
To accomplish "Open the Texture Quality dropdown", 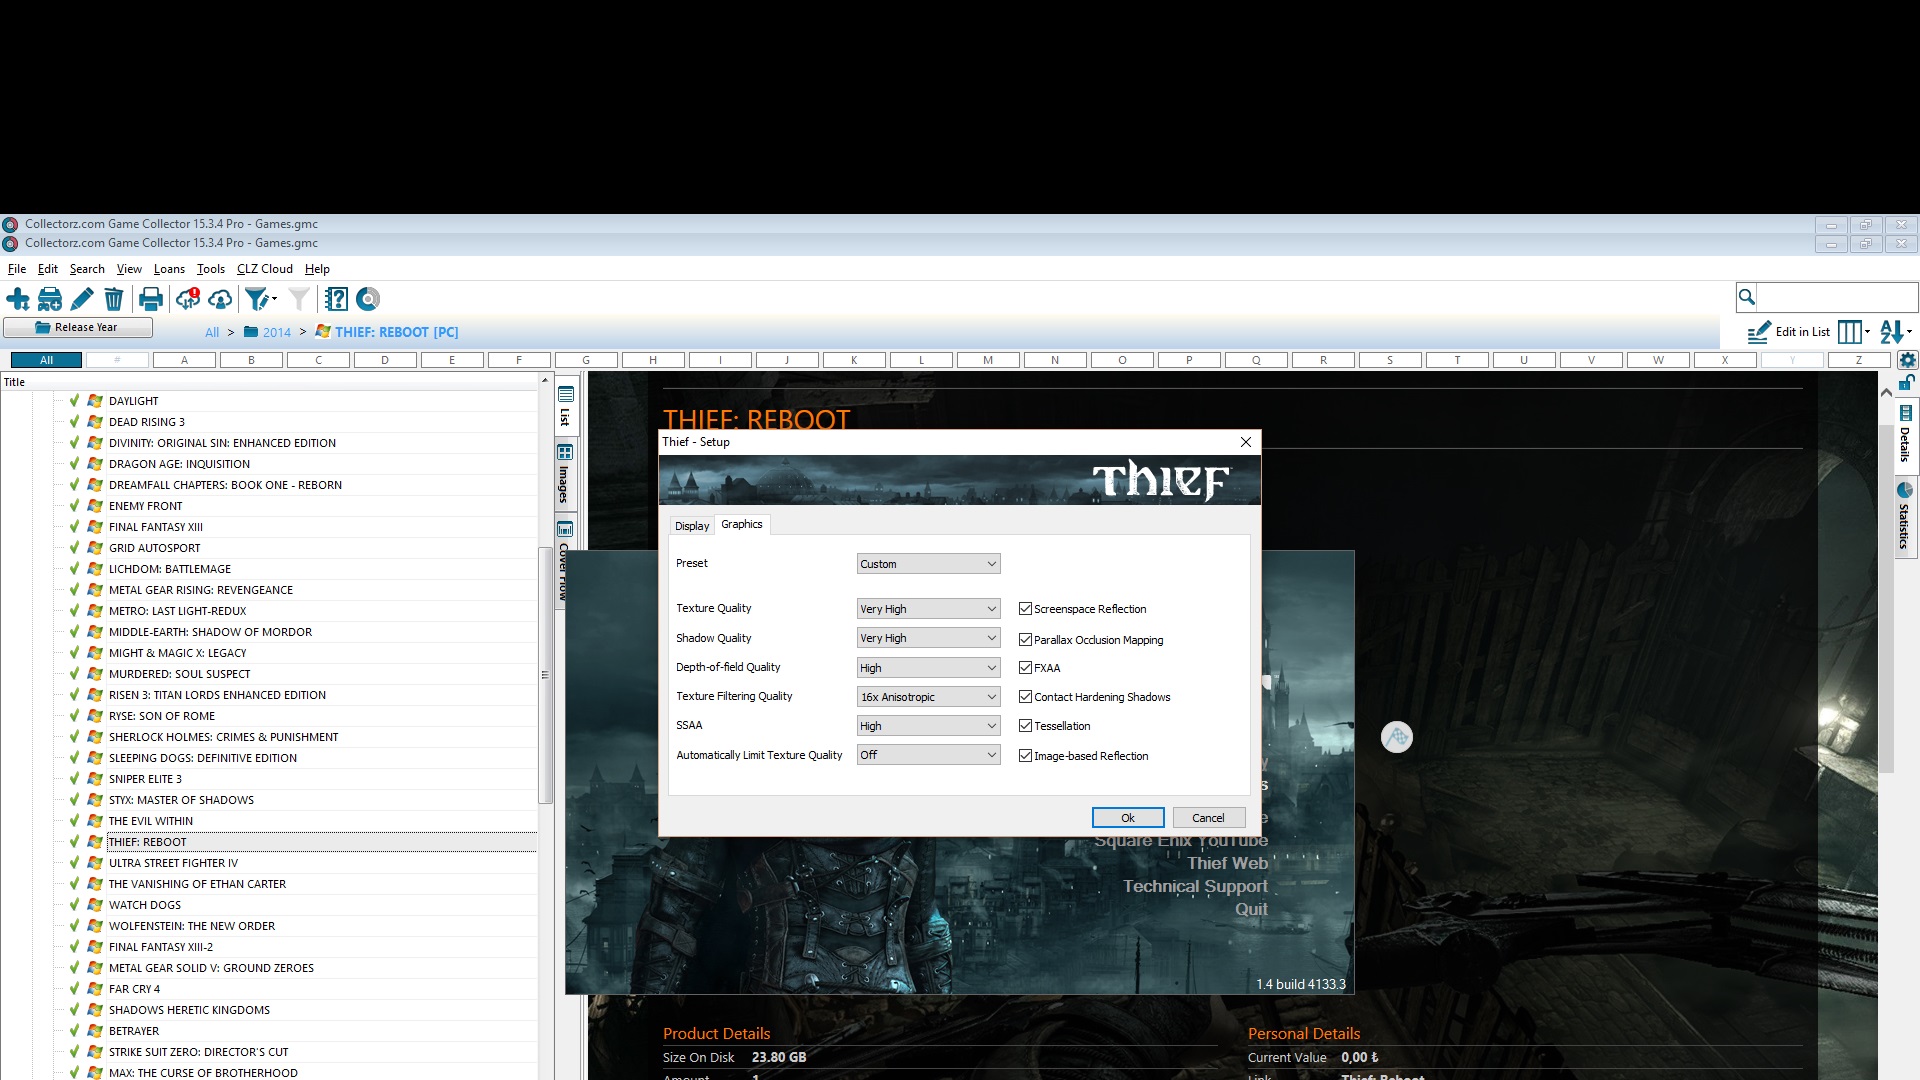I will click(x=928, y=609).
